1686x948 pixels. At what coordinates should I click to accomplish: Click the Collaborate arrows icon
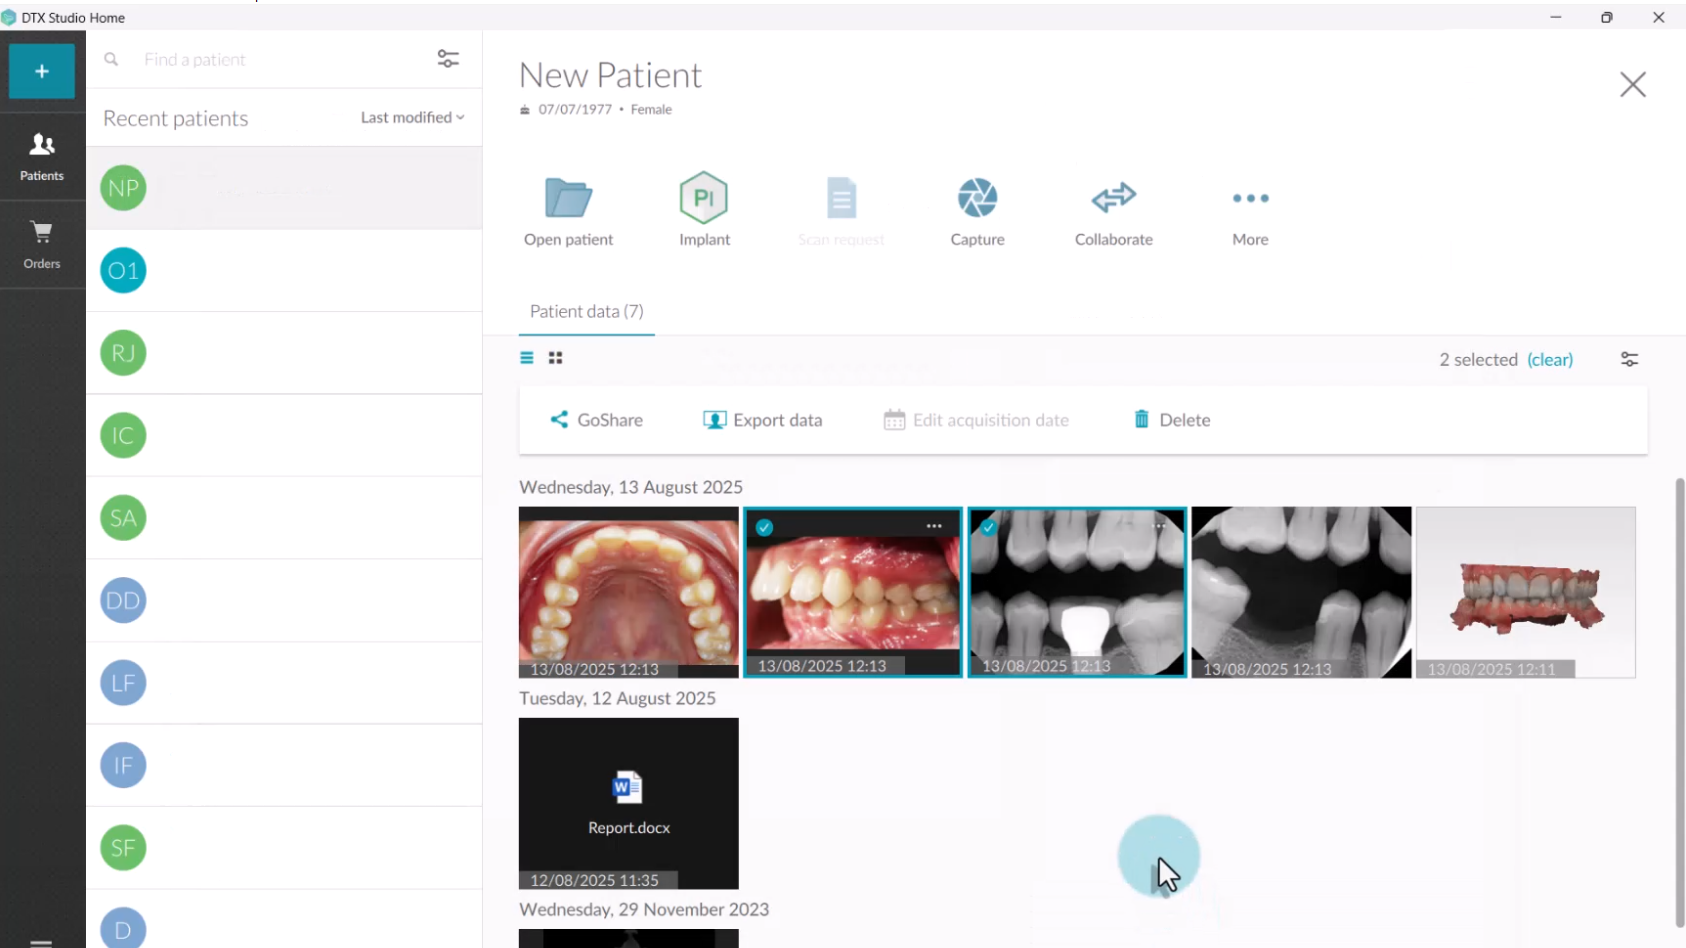[x=1113, y=198]
